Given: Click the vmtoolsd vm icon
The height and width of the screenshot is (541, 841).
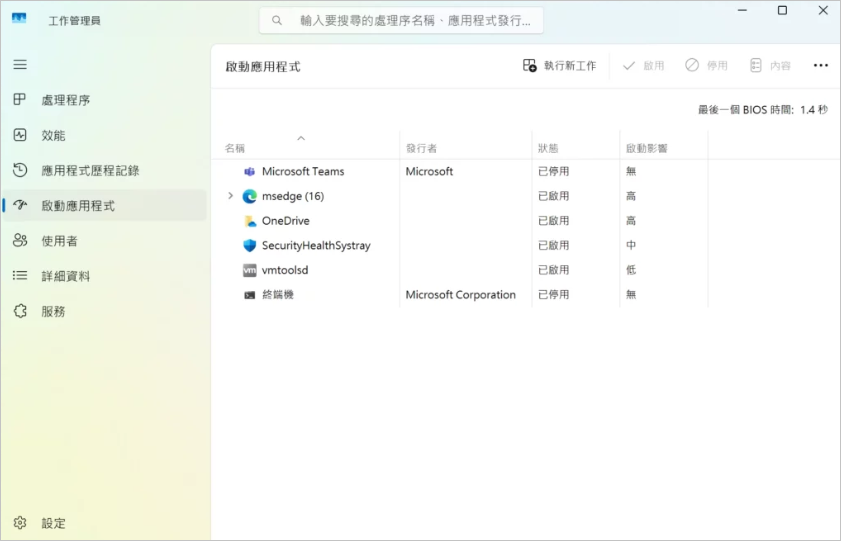Looking at the screenshot, I should [249, 270].
